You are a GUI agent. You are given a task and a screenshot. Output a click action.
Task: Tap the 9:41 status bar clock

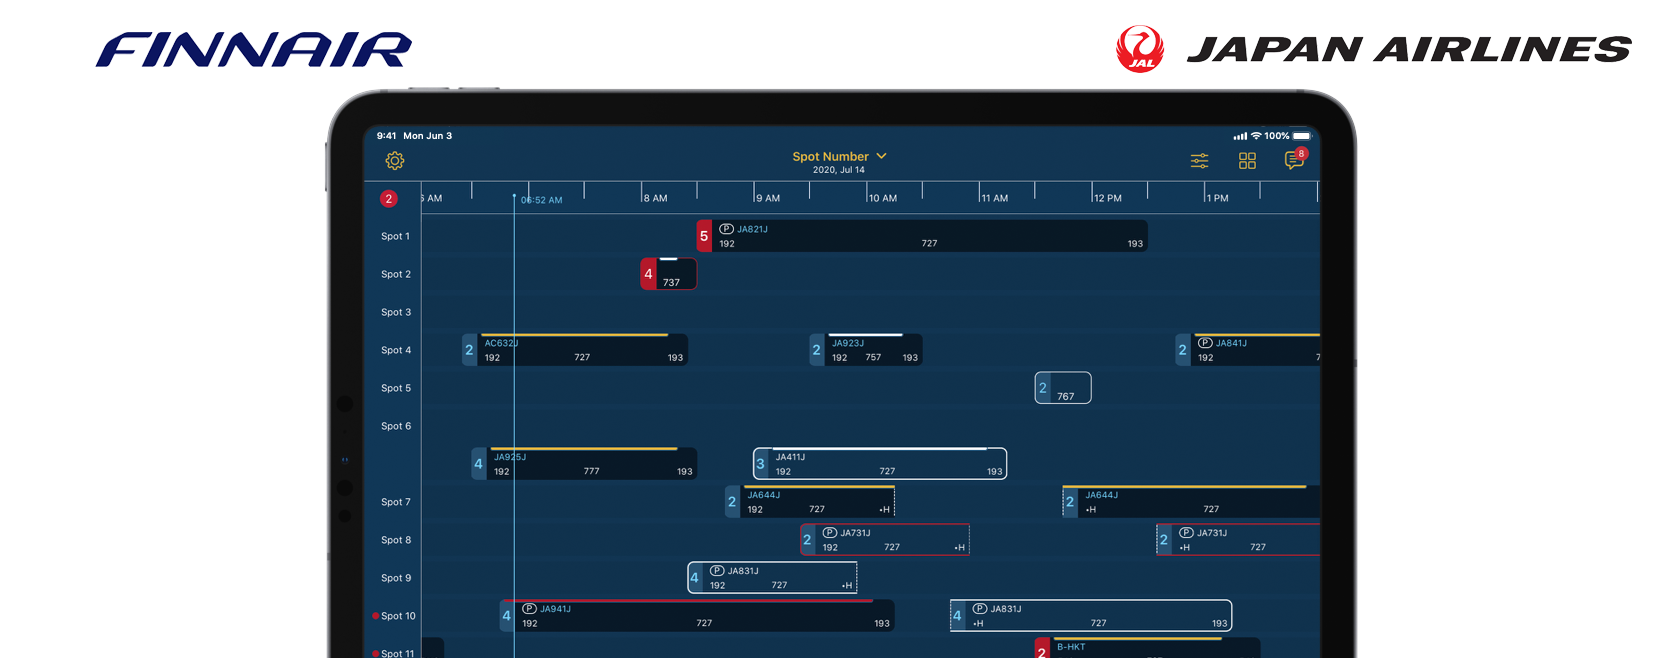386,136
